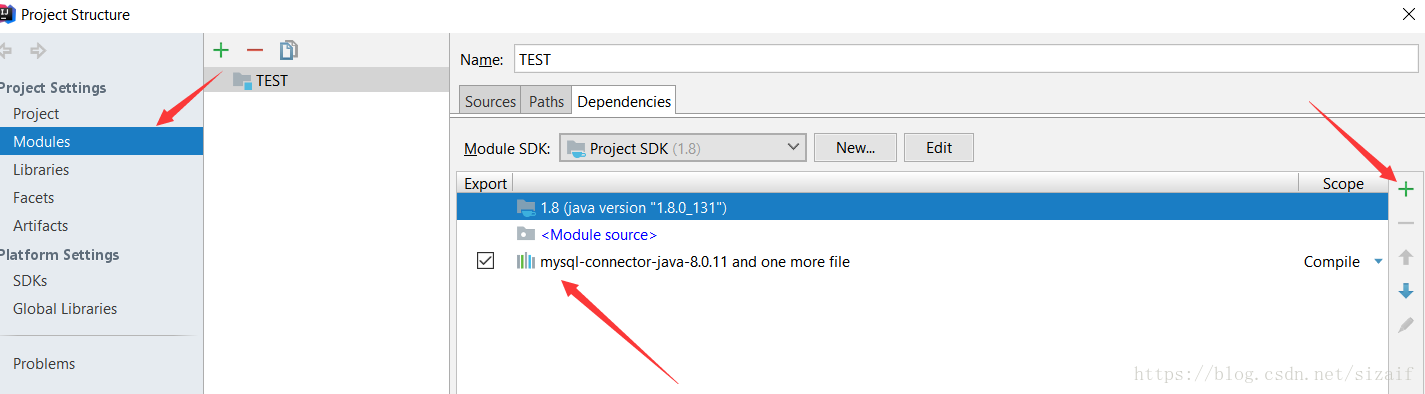Switch to the Paths tab
The height and width of the screenshot is (394, 1425).
(546, 101)
